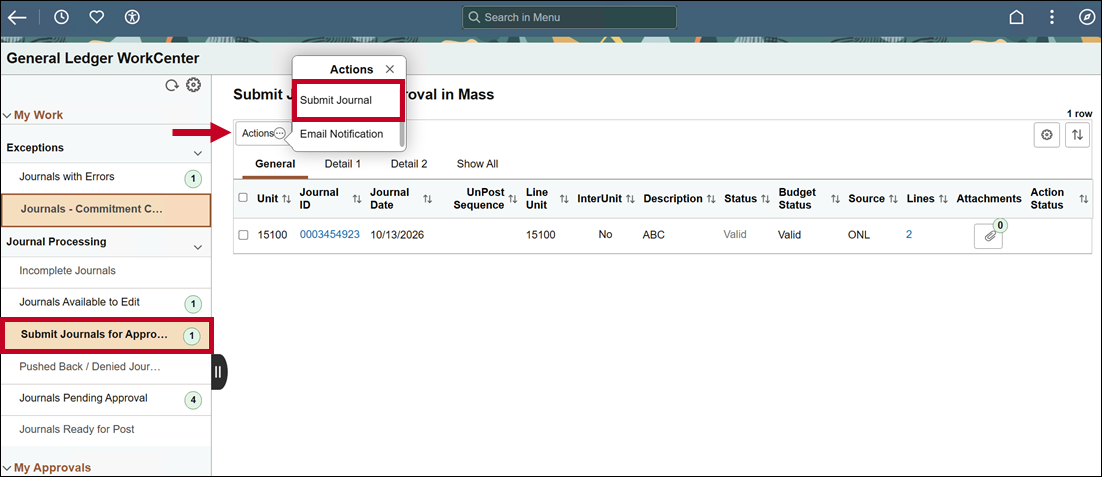Refresh the WorkCenter panel
Screen dimensions: 1102x477
[171, 86]
